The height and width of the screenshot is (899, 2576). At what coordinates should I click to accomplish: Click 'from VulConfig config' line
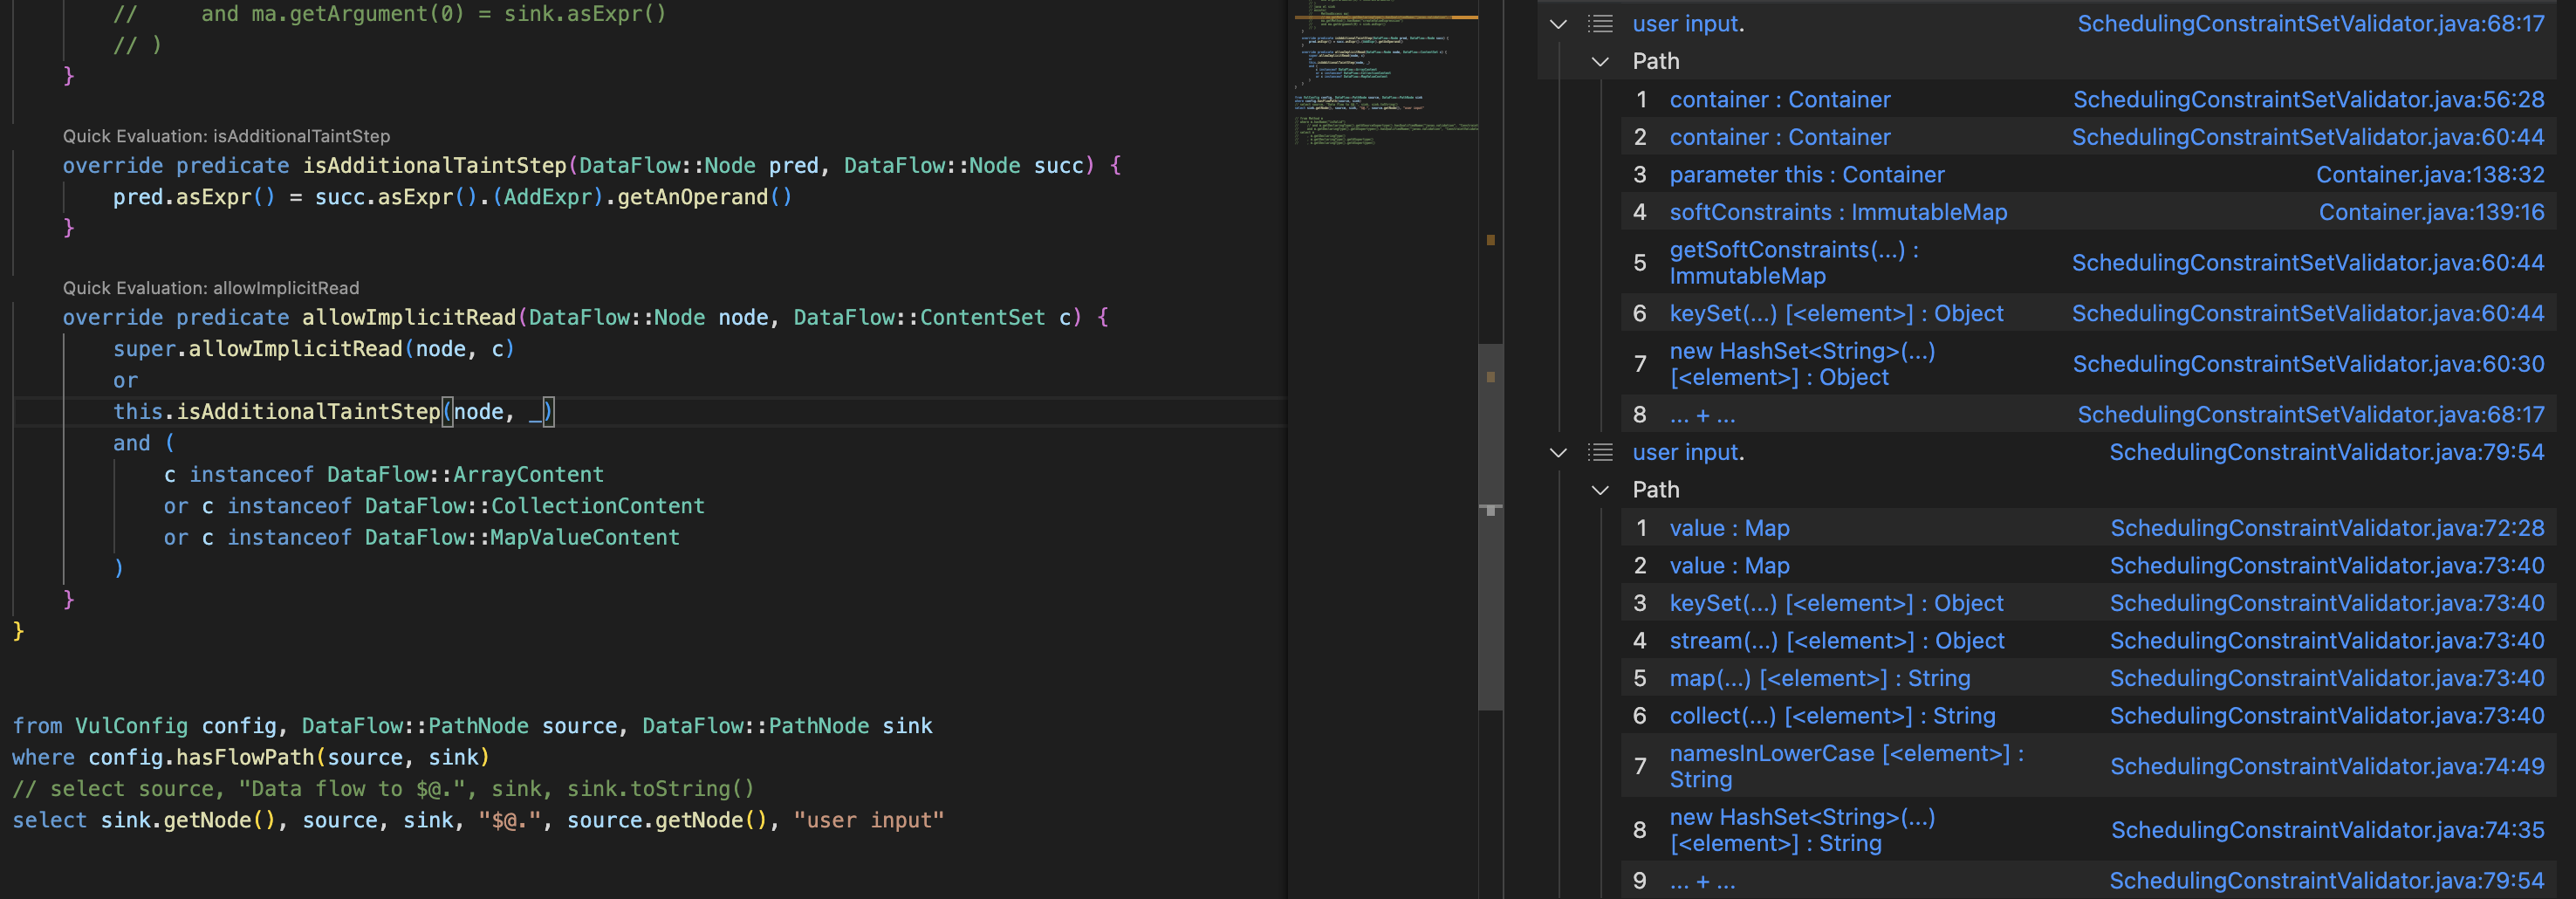[x=472, y=727]
